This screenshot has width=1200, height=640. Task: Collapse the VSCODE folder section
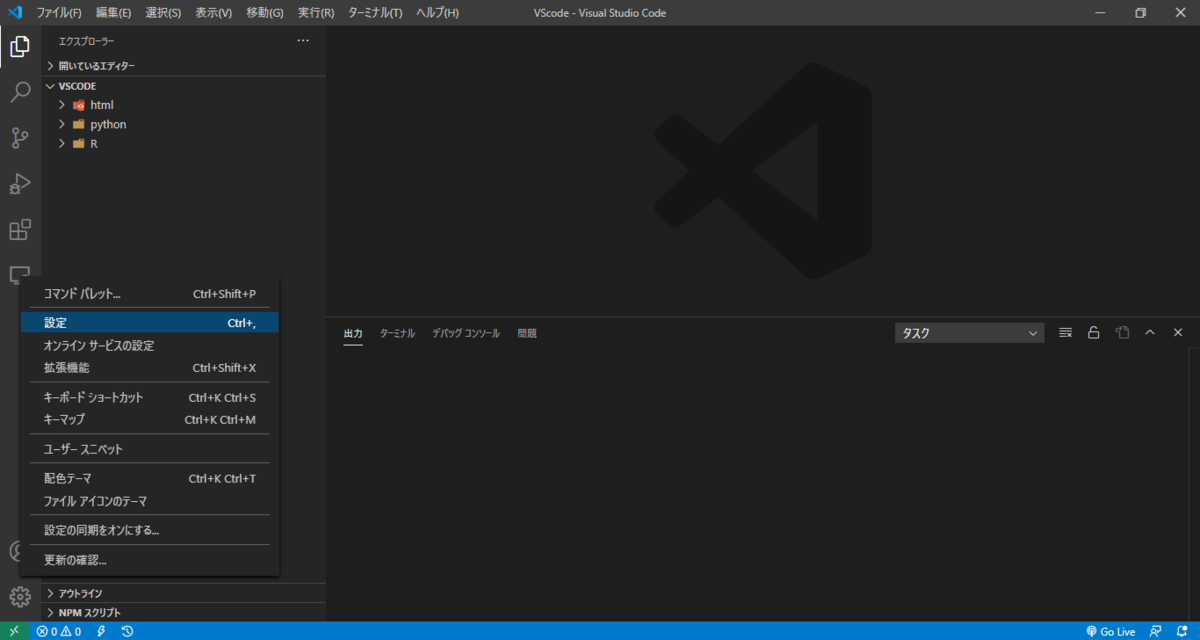click(186, 86)
